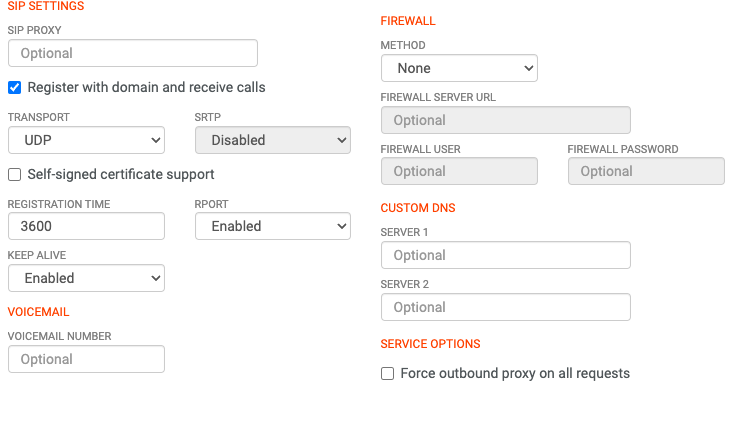Click the Service Options section heading
735x434 pixels.
click(x=430, y=344)
